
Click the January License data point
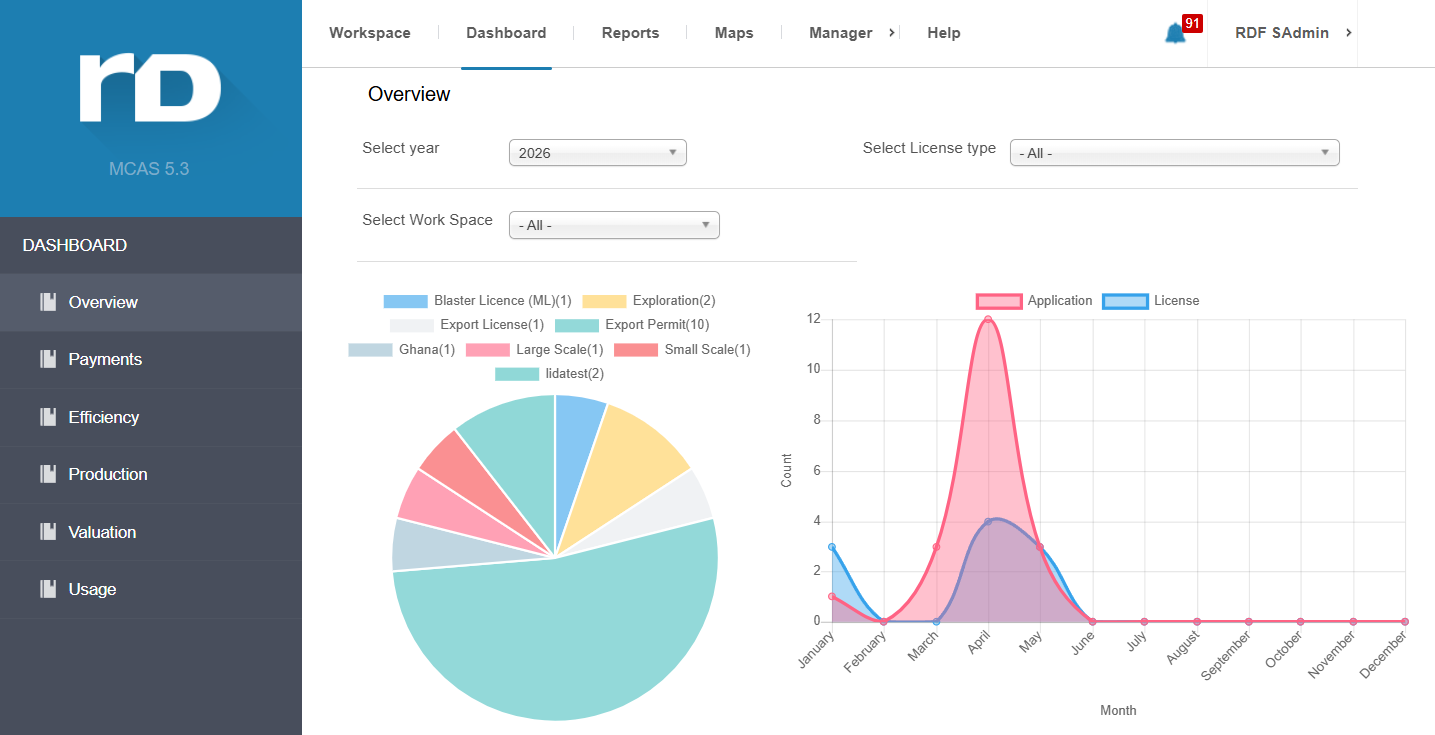[832, 547]
